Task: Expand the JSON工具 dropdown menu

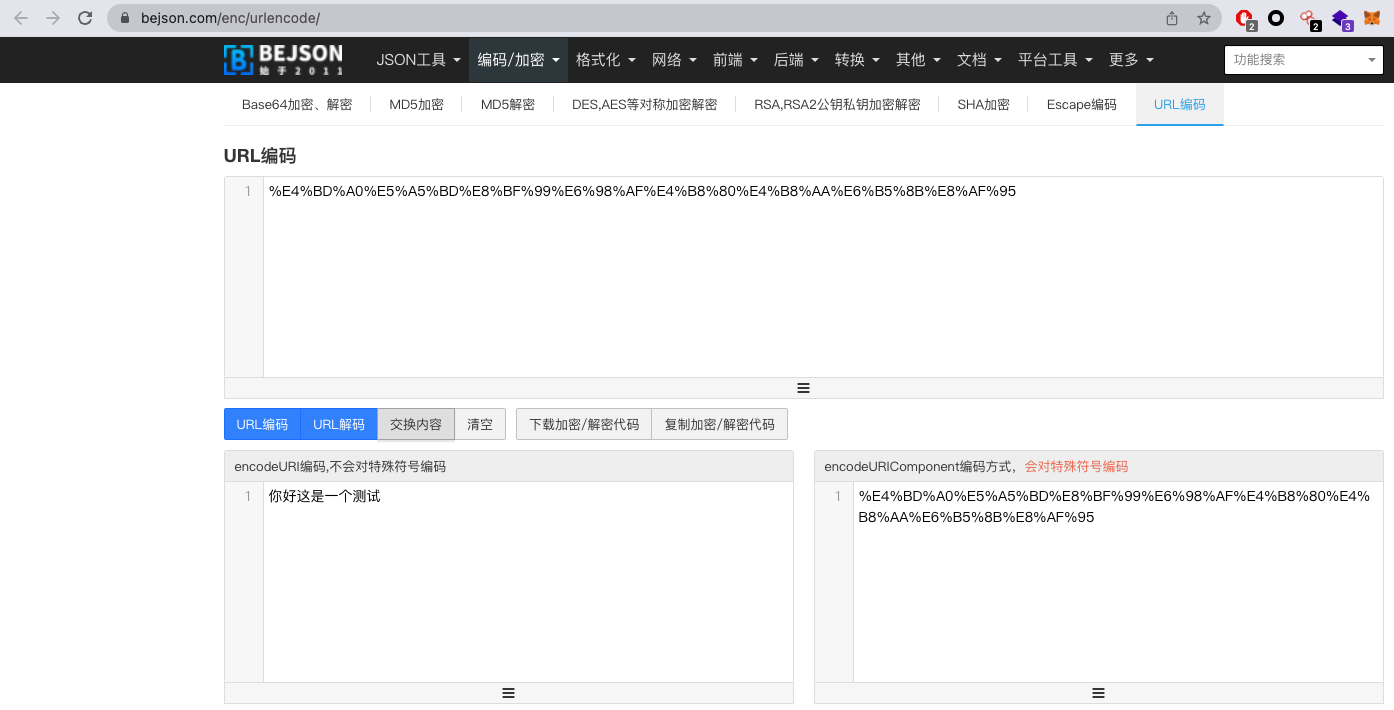Action: pos(418,60)
